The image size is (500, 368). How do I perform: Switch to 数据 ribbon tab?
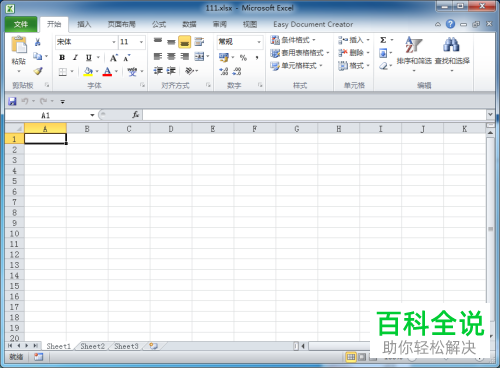pyautogui.click(x=189, y=24)
